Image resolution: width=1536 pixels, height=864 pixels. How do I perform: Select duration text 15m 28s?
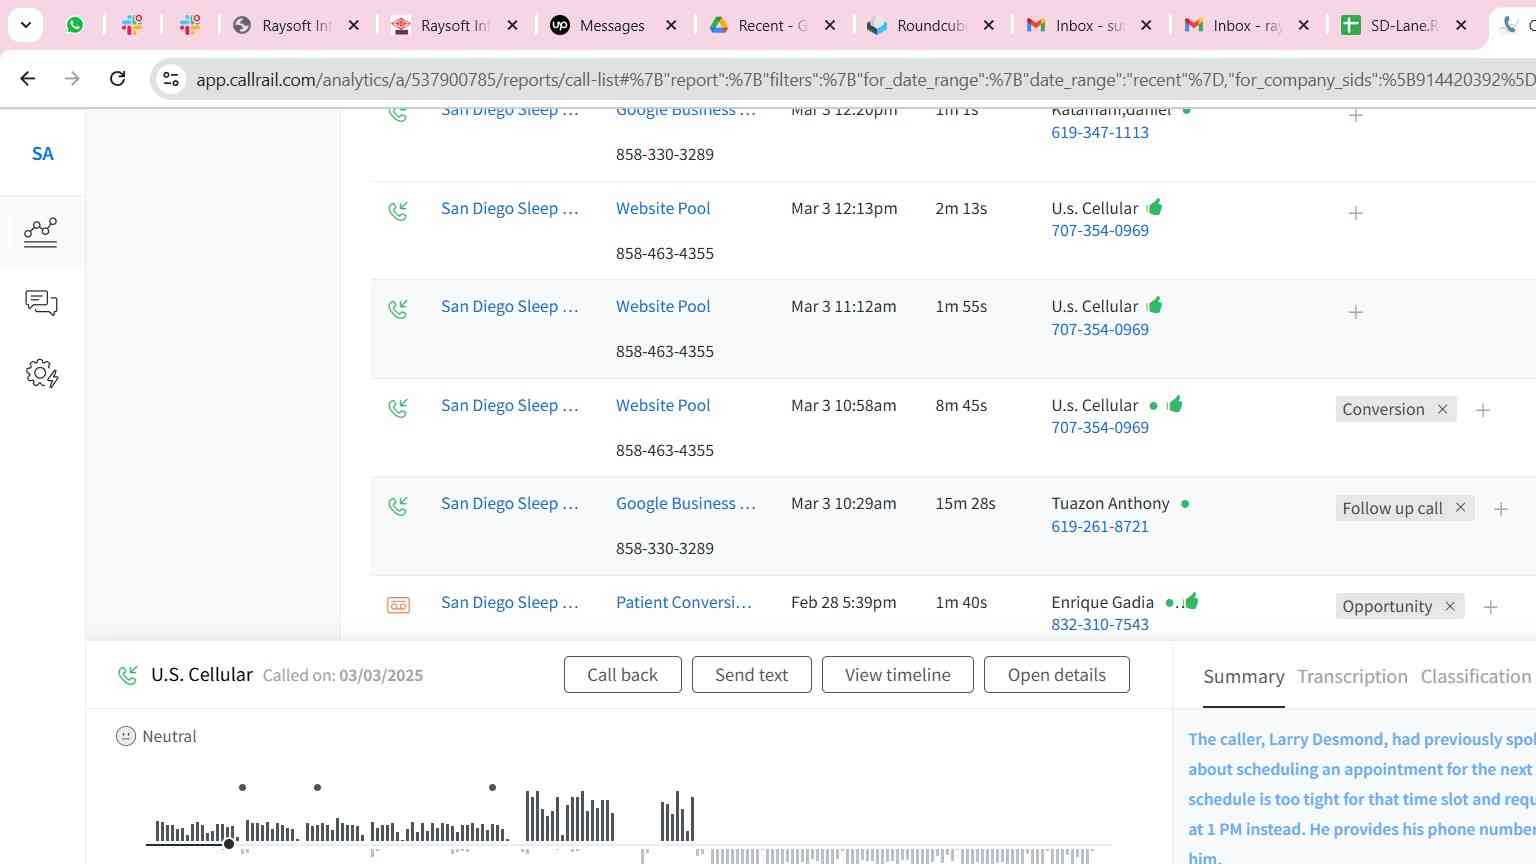(x=965, y=503)
